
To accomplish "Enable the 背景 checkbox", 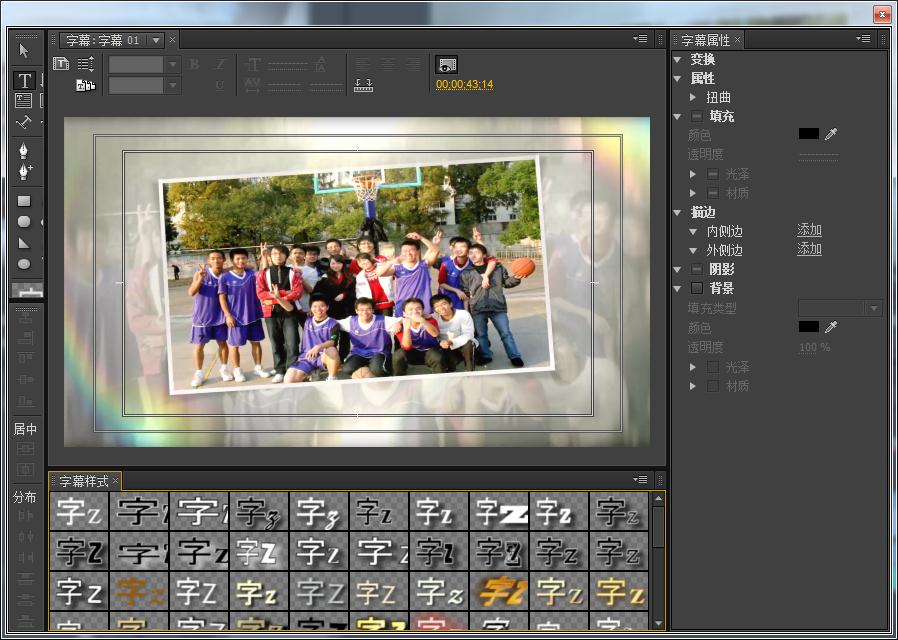I will [697, 288].
